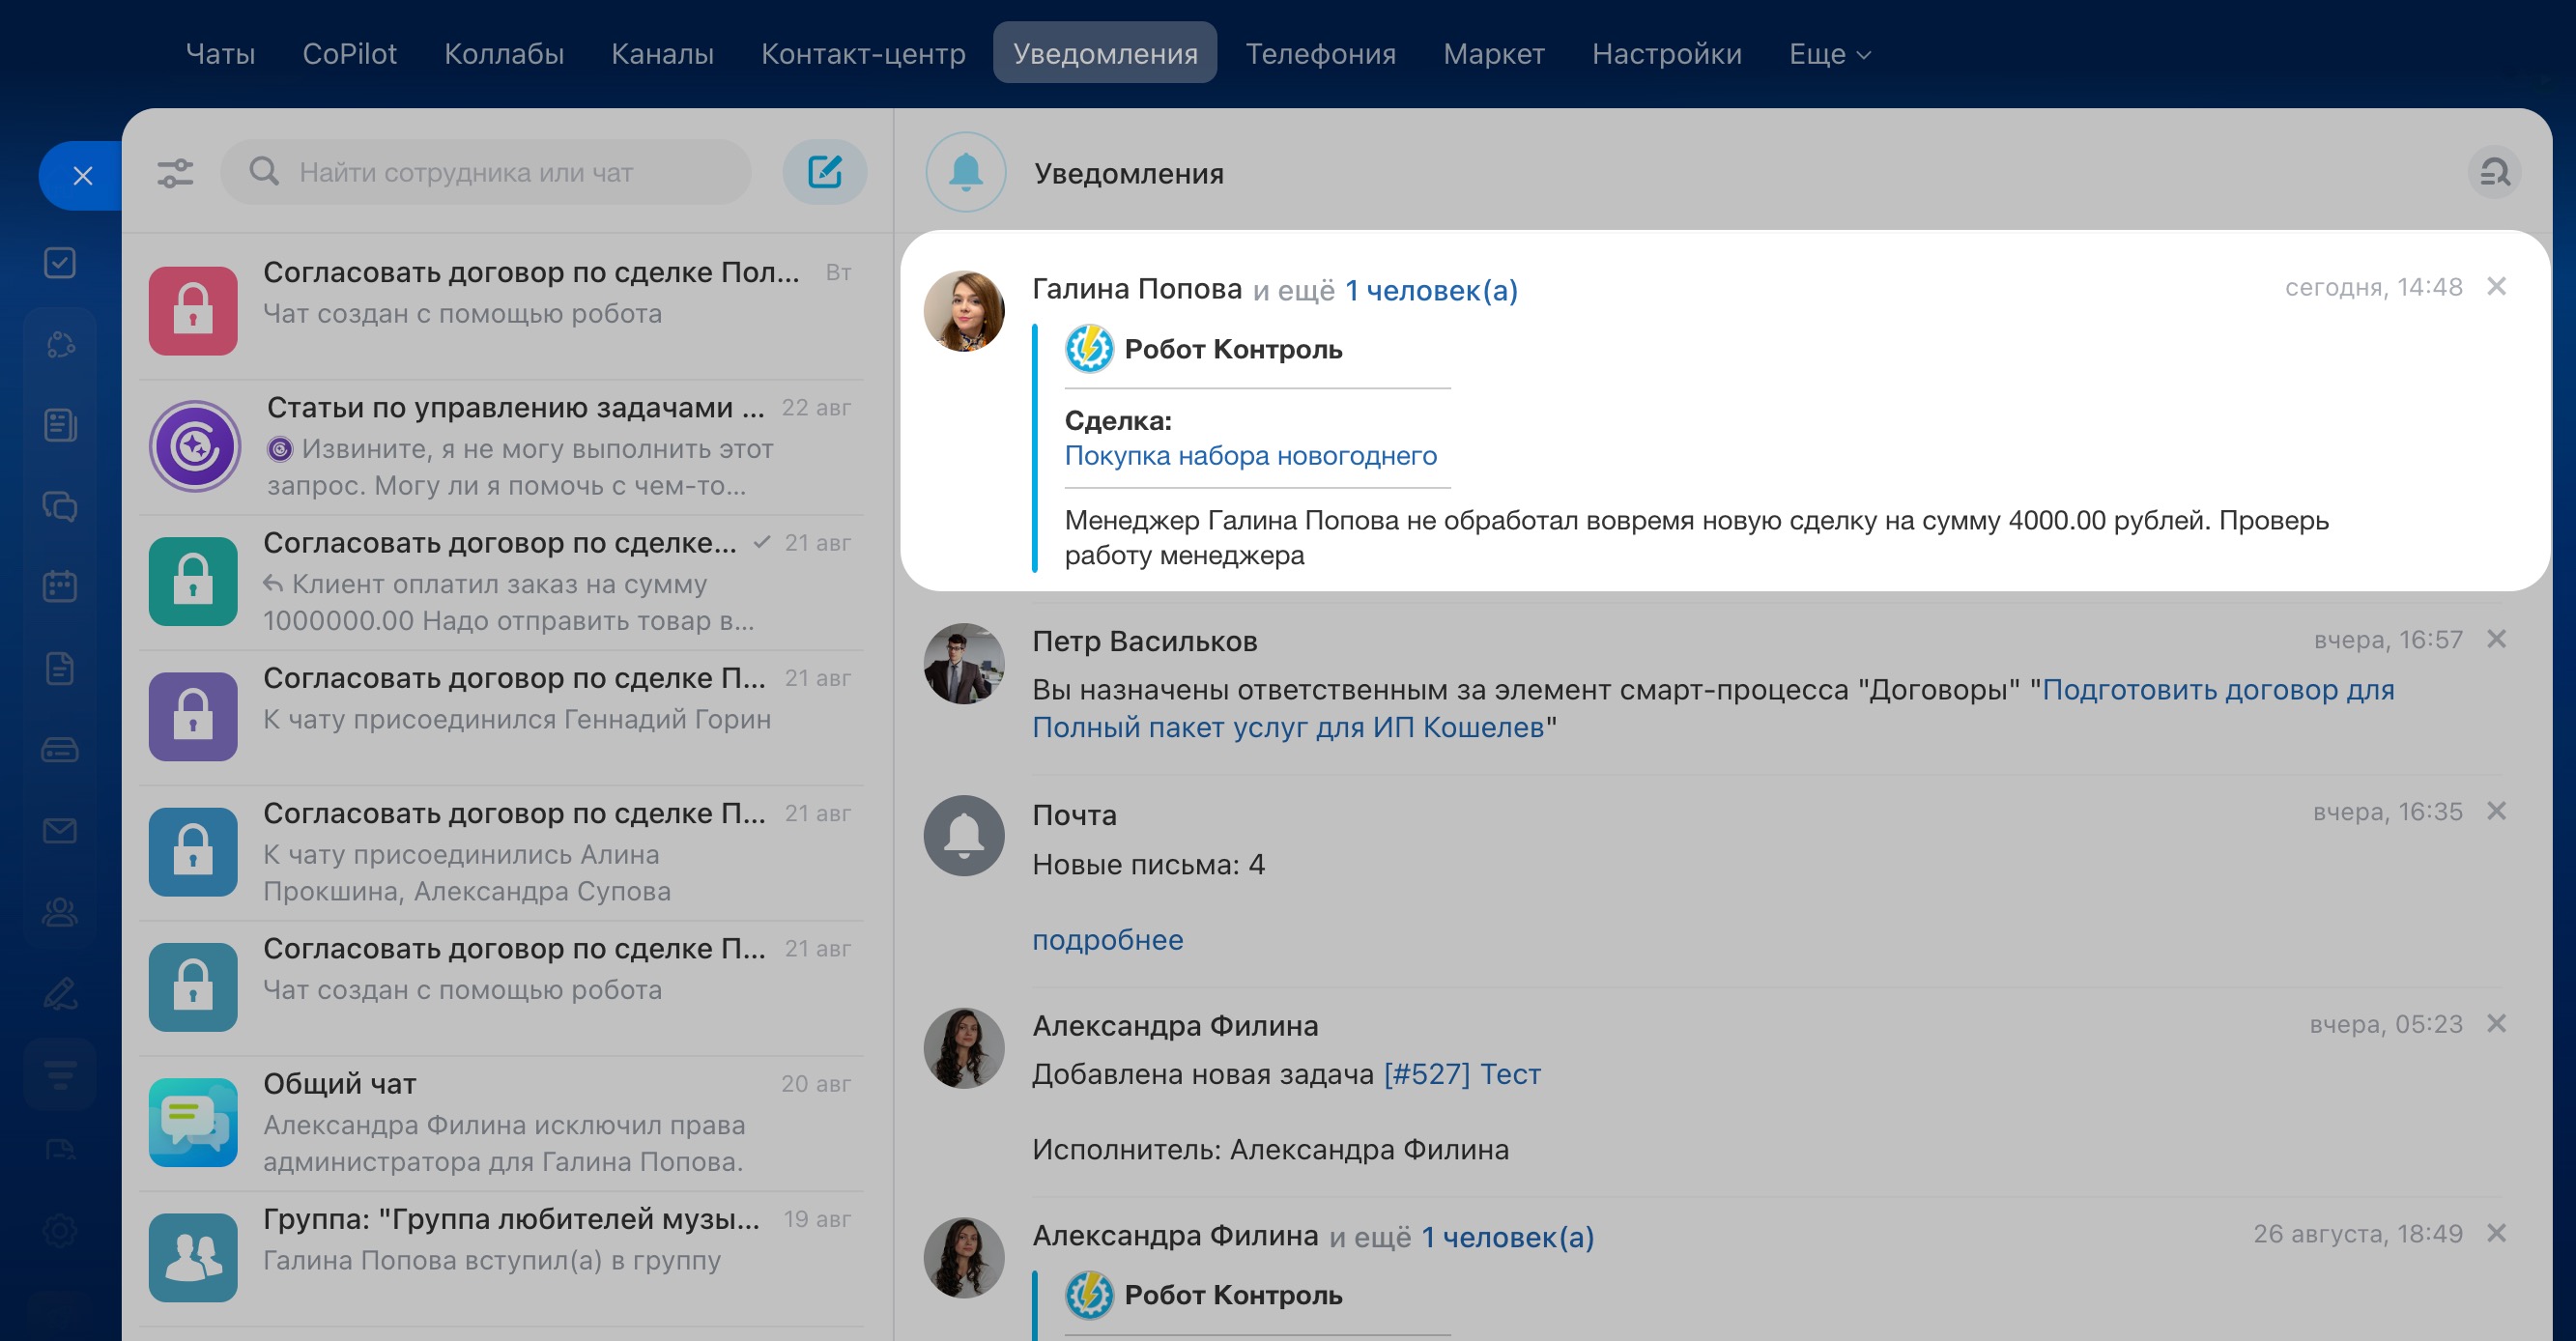This screenshot has height=1341, width=2576.
Task: Open the sign pen icon in sidebar
Action: [60, 993]
